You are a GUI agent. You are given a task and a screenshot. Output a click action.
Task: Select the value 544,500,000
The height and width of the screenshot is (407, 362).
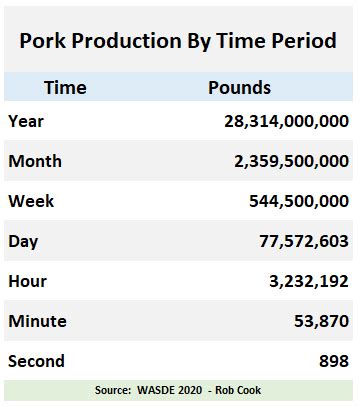coord(299,201)
